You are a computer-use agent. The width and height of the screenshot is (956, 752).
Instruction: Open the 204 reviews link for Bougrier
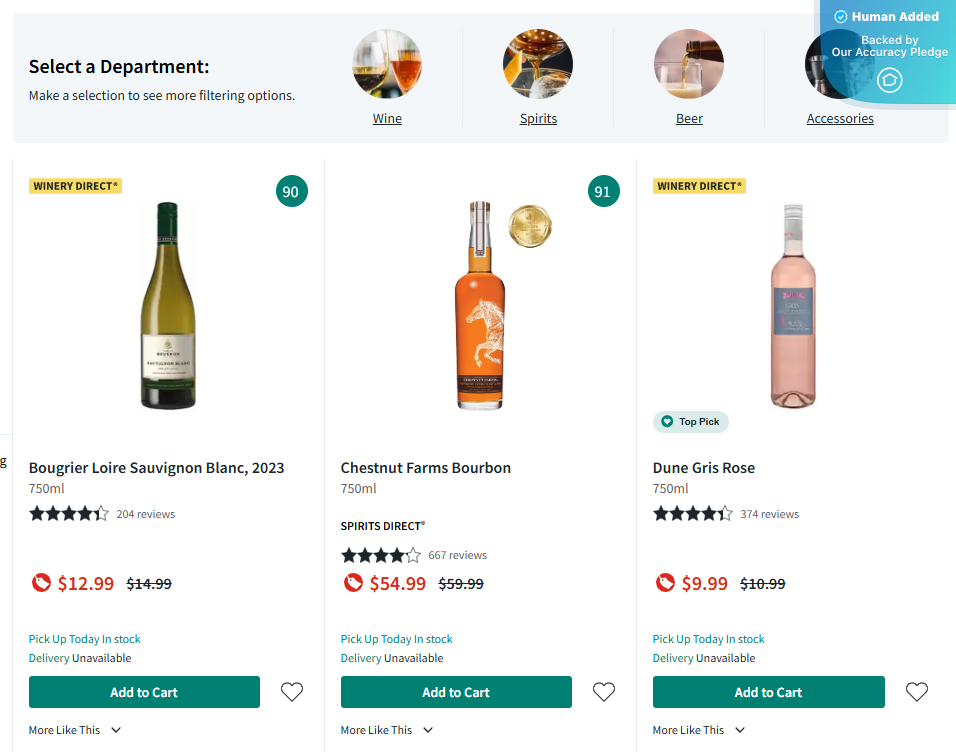[147, 513]
